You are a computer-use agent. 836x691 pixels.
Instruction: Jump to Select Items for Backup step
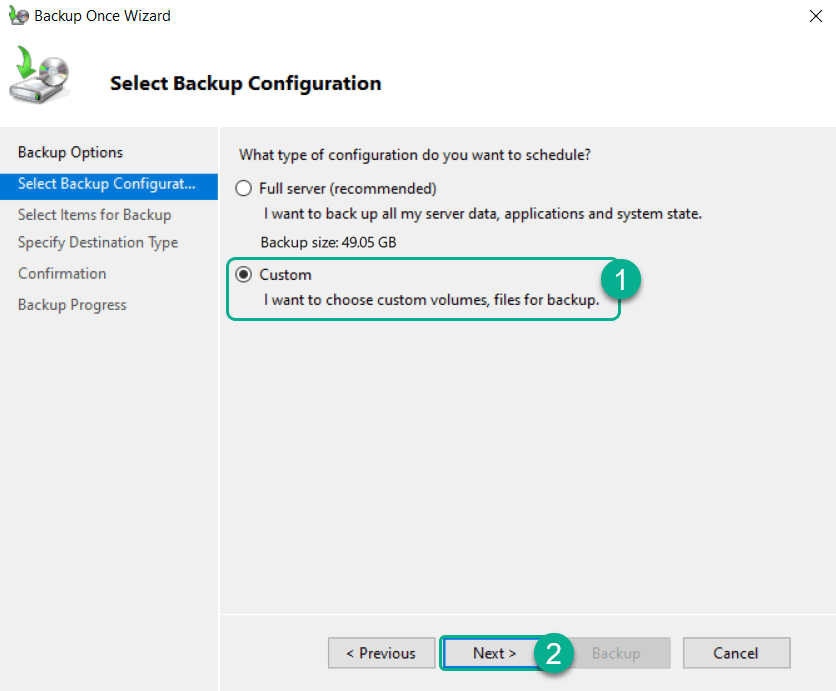94,215
